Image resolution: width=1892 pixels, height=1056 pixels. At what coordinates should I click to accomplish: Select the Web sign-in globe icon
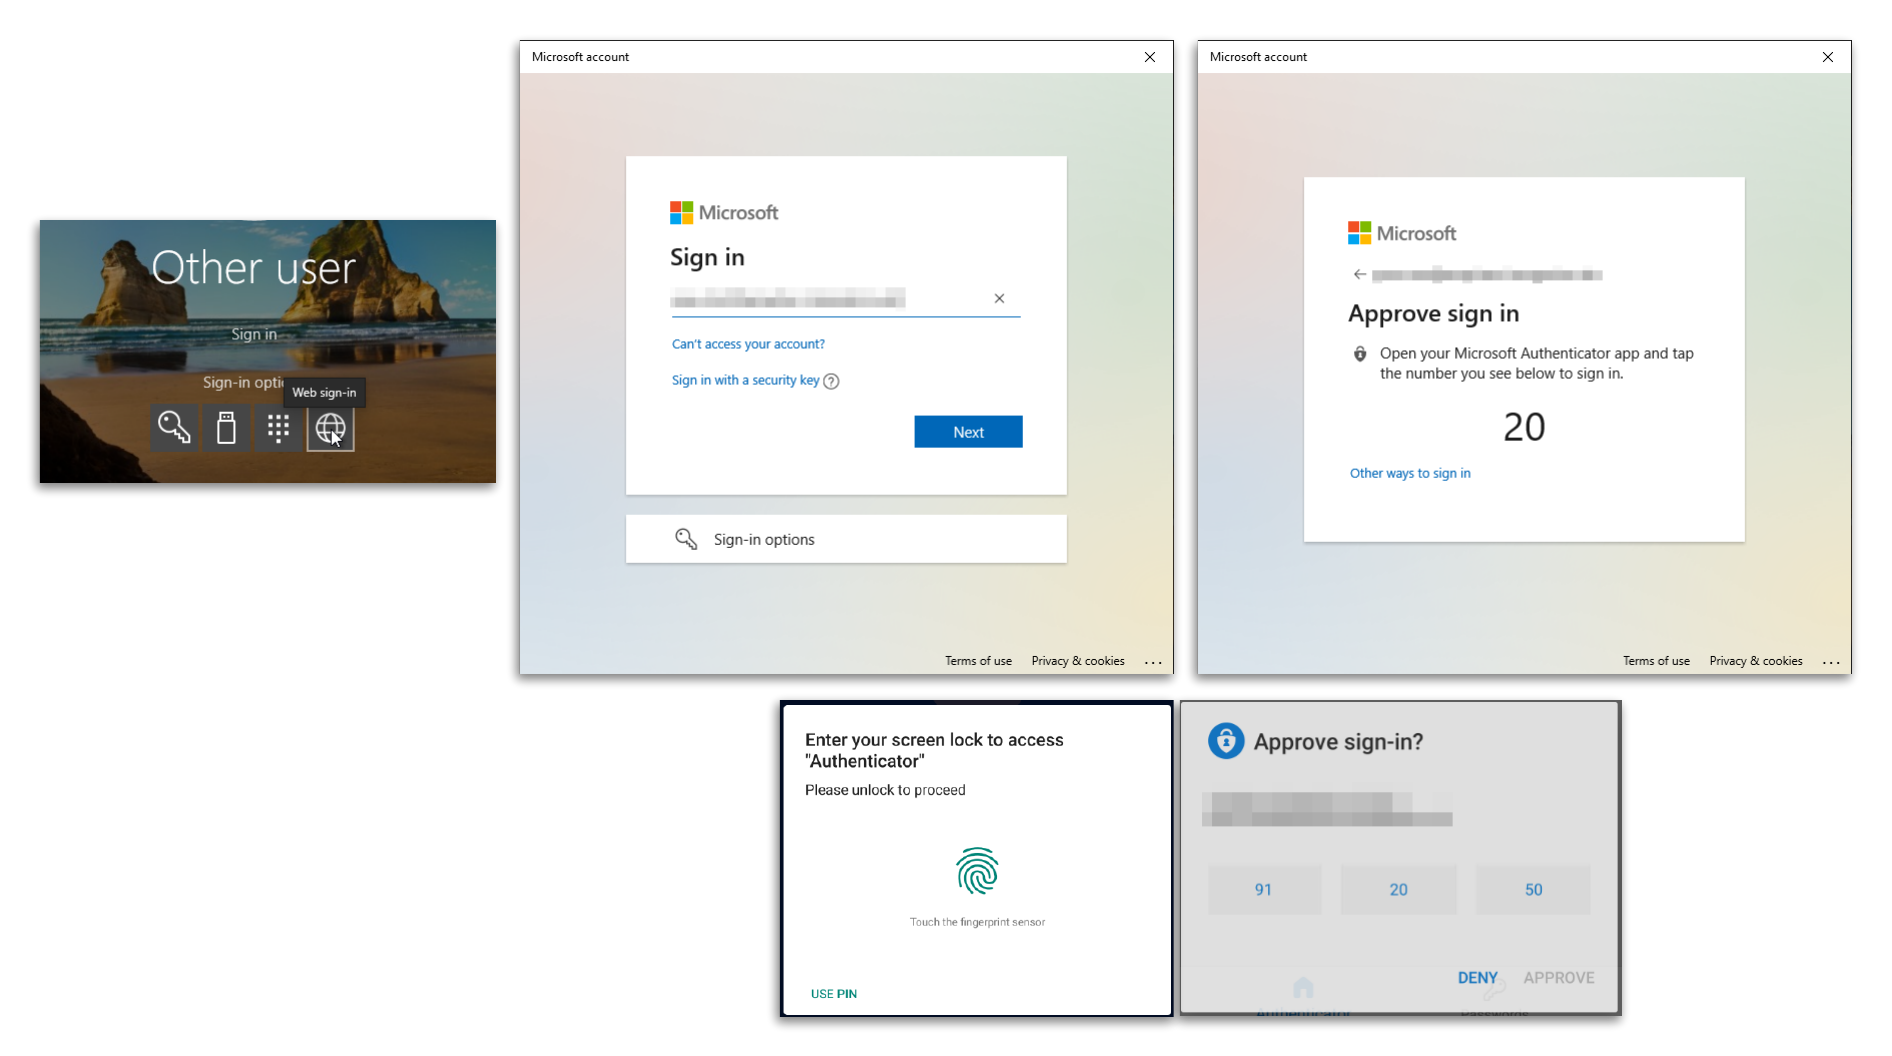[330, 427]
